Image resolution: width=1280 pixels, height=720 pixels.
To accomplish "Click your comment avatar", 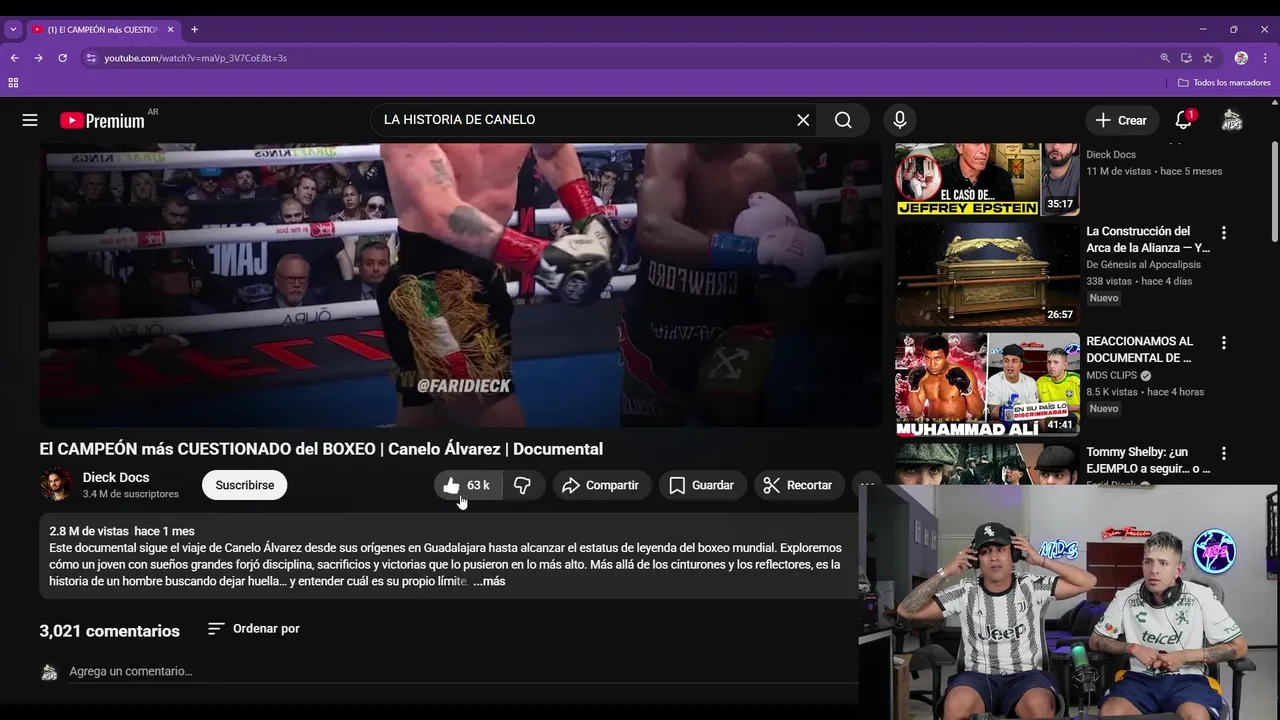I will (x=49, y=672).
